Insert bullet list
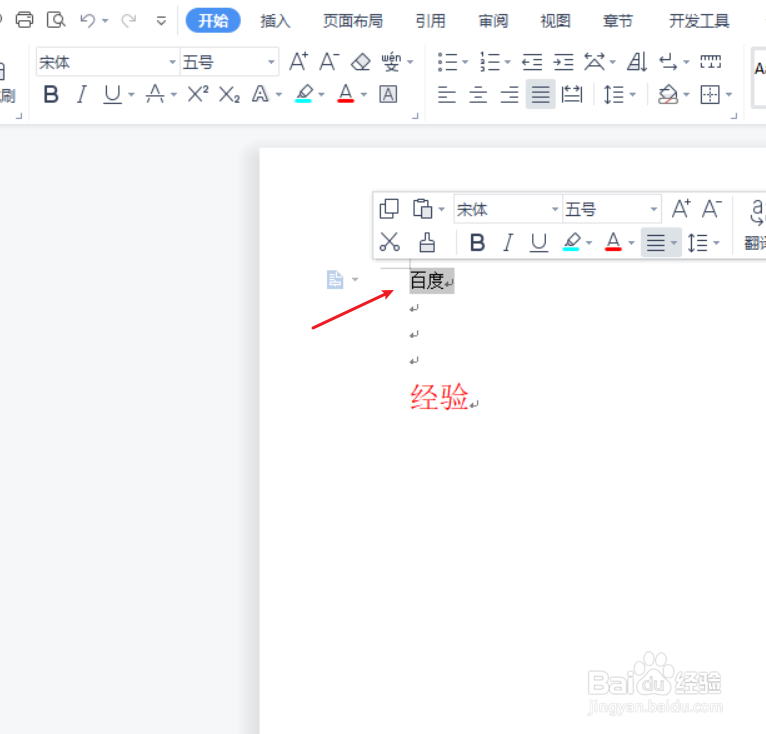 click(x=447, y=62)
